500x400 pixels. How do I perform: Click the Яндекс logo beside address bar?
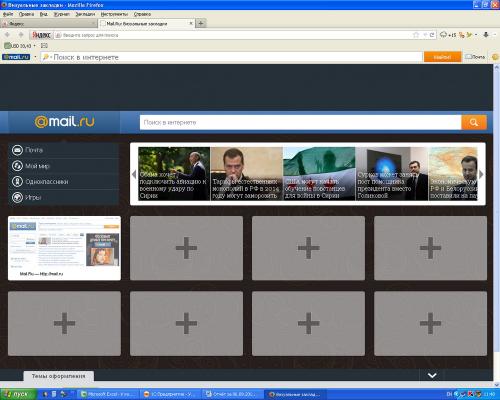point(41,35)
